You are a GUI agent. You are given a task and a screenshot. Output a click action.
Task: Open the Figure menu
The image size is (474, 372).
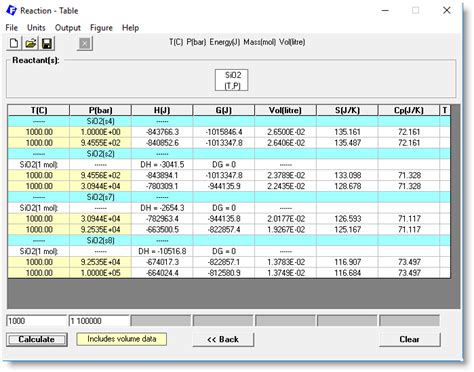pos(101,28)
